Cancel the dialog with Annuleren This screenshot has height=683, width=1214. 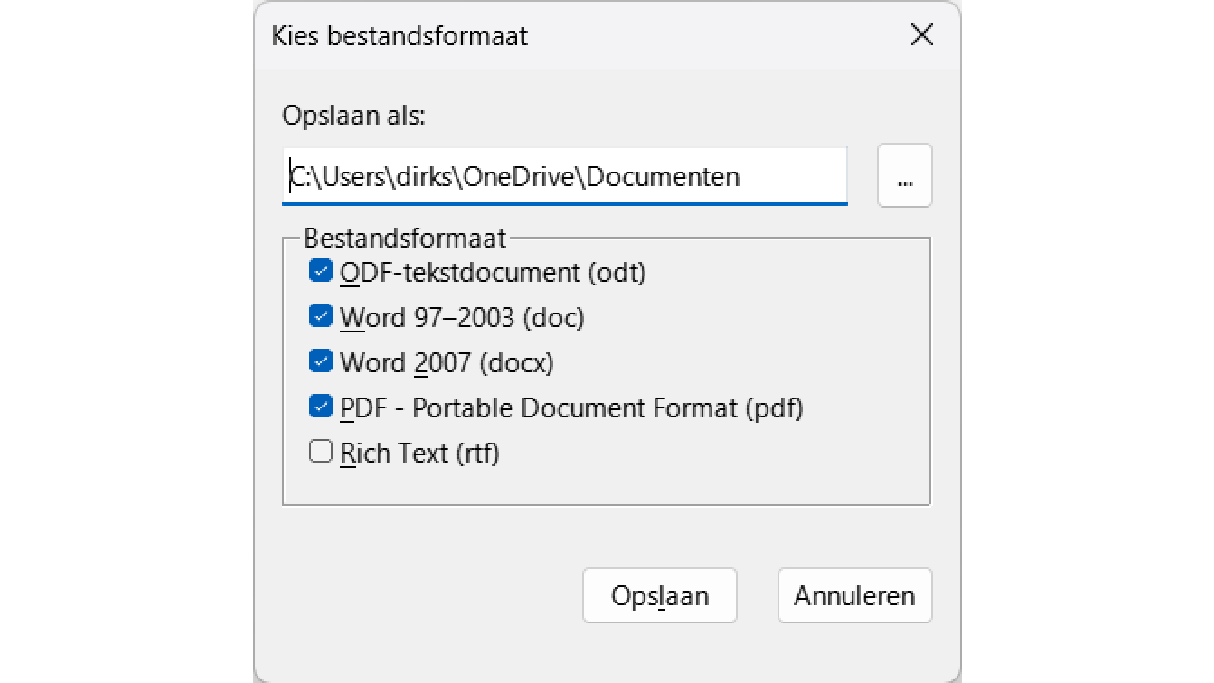pos(854,595)
